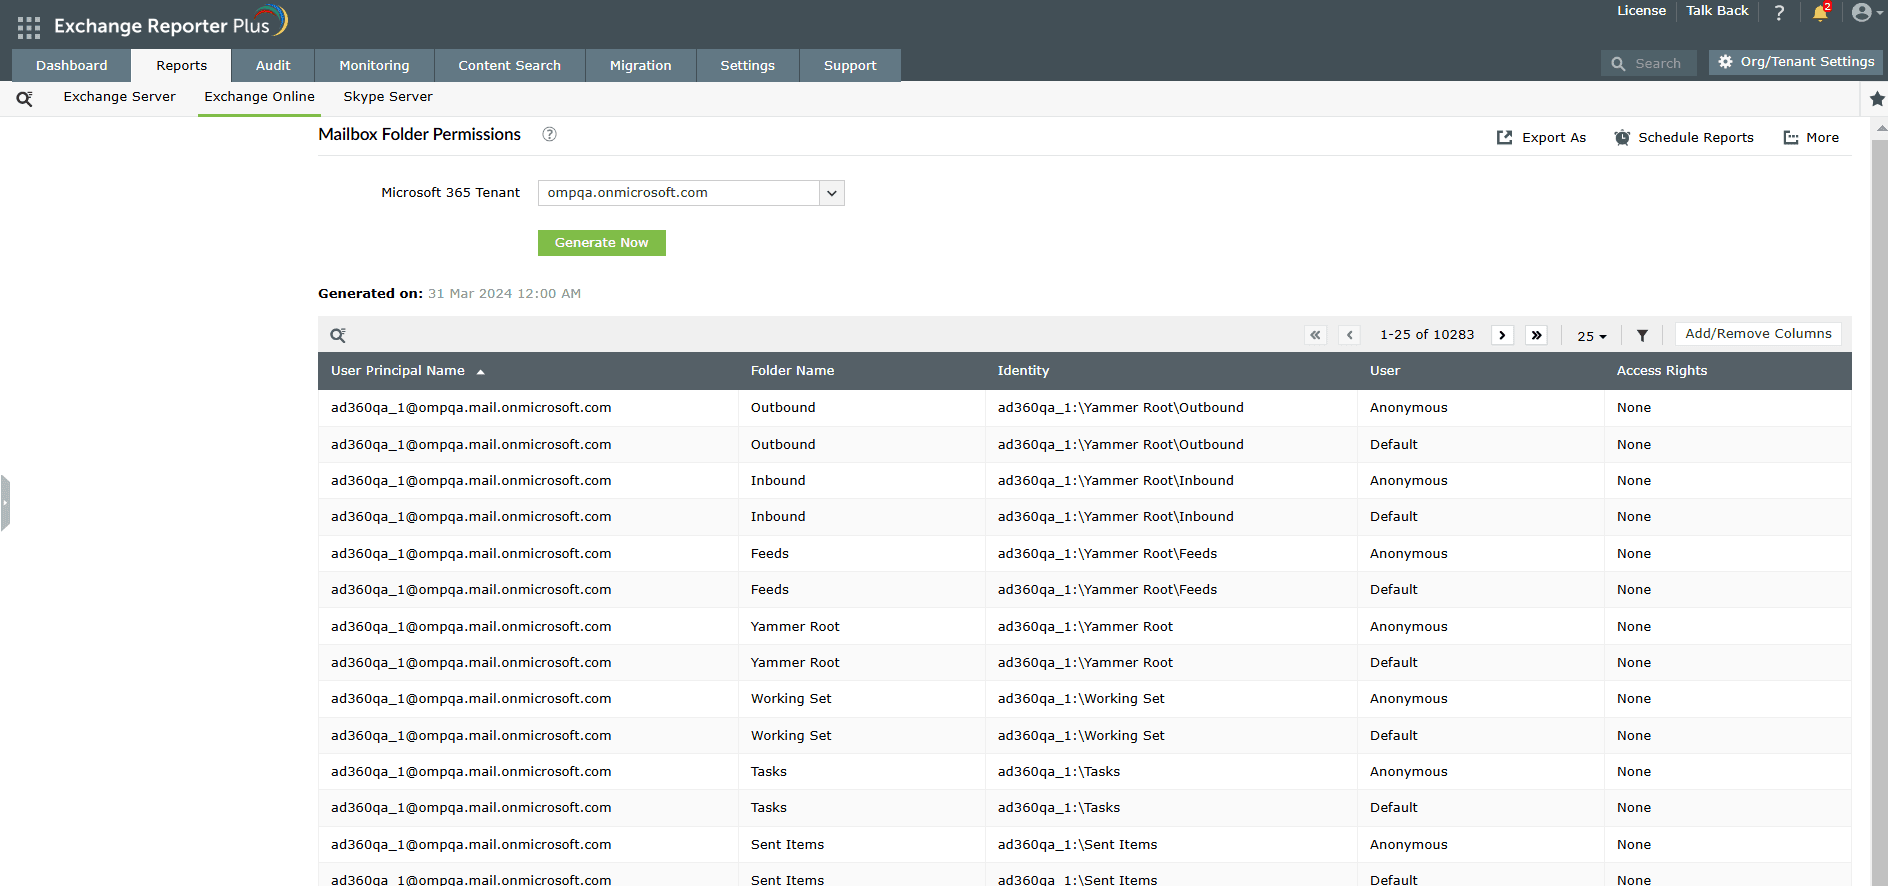
Task: Click Add/Remove Columns button
Action: 1757,334
